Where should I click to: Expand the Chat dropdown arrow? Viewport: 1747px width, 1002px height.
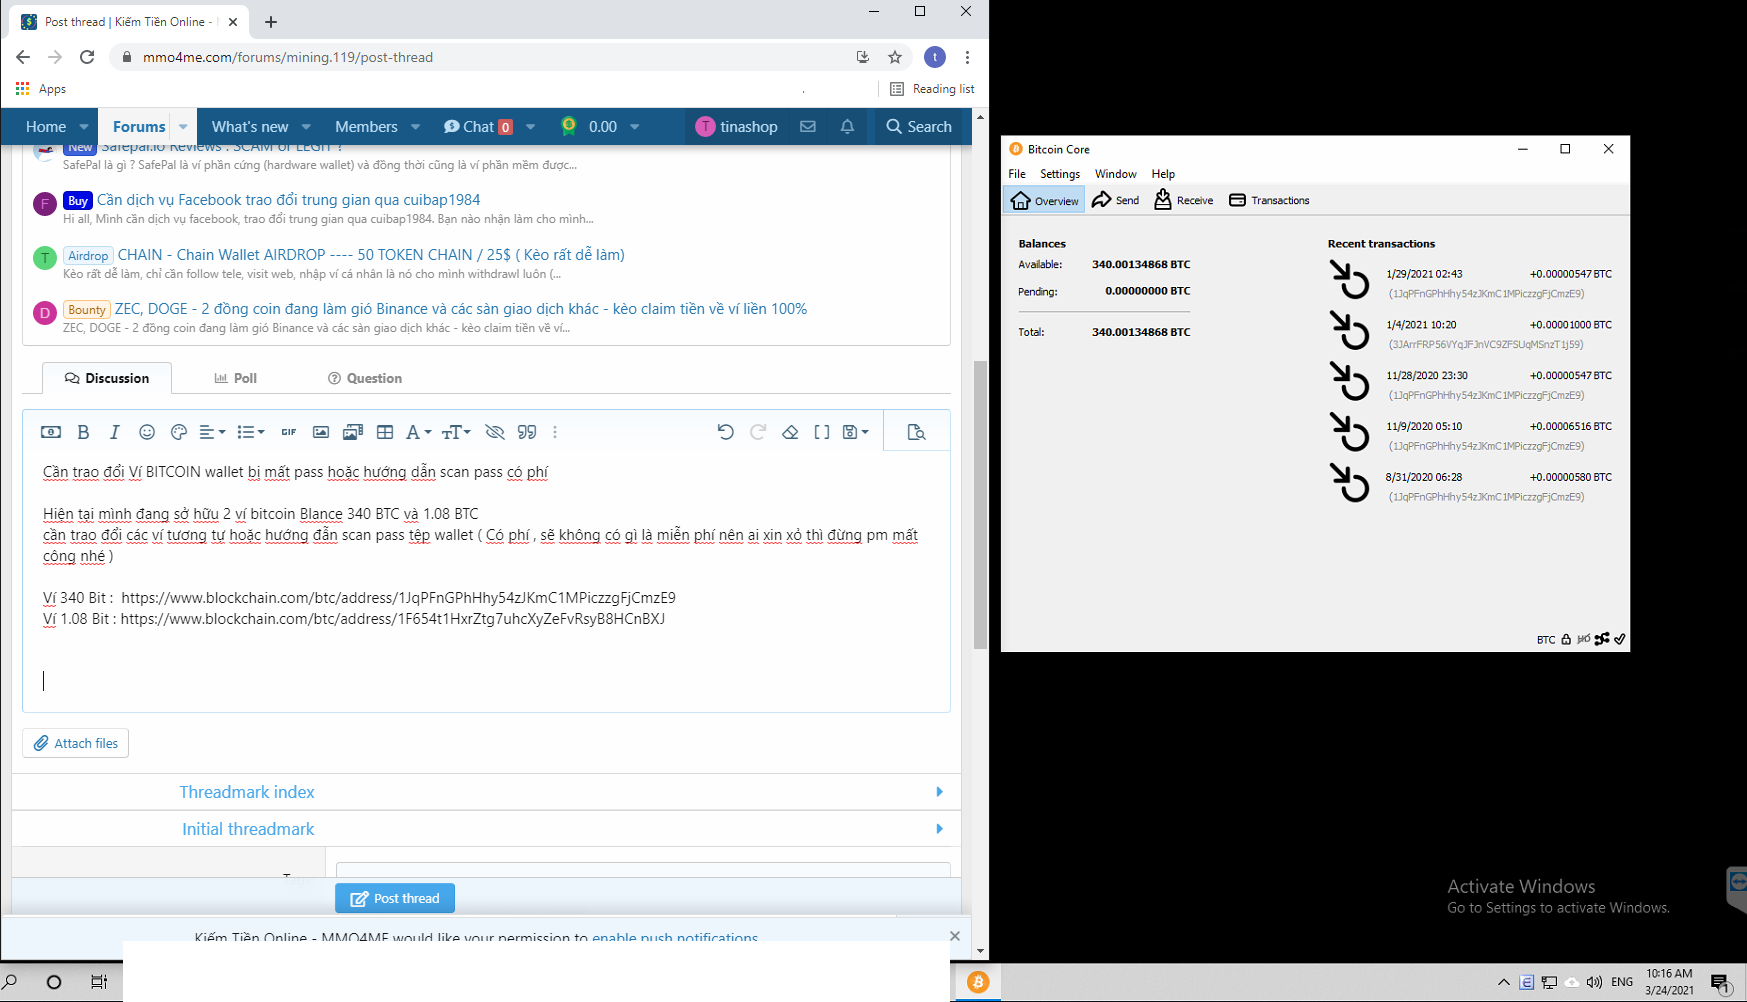(530, 127)
